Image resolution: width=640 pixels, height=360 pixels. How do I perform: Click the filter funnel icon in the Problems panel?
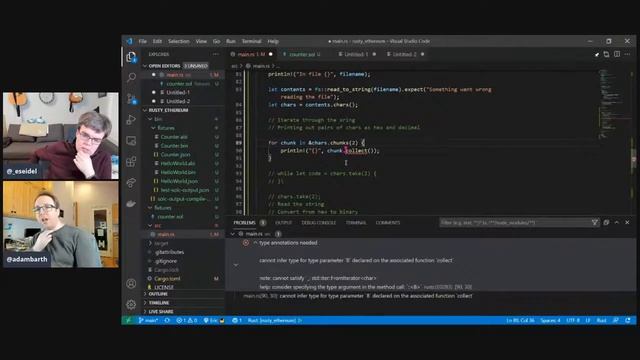[595, 222]
